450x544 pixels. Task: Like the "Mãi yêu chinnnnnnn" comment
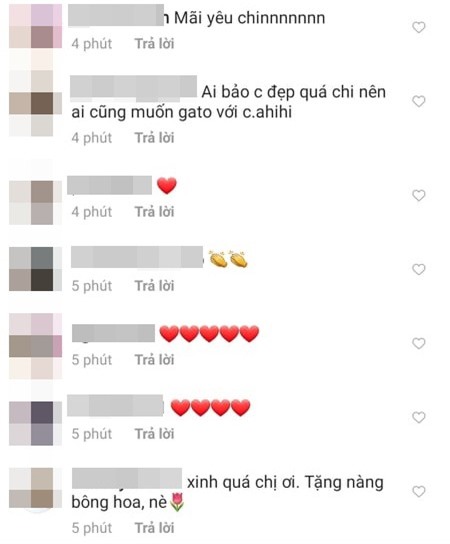[x=418, y=27]
